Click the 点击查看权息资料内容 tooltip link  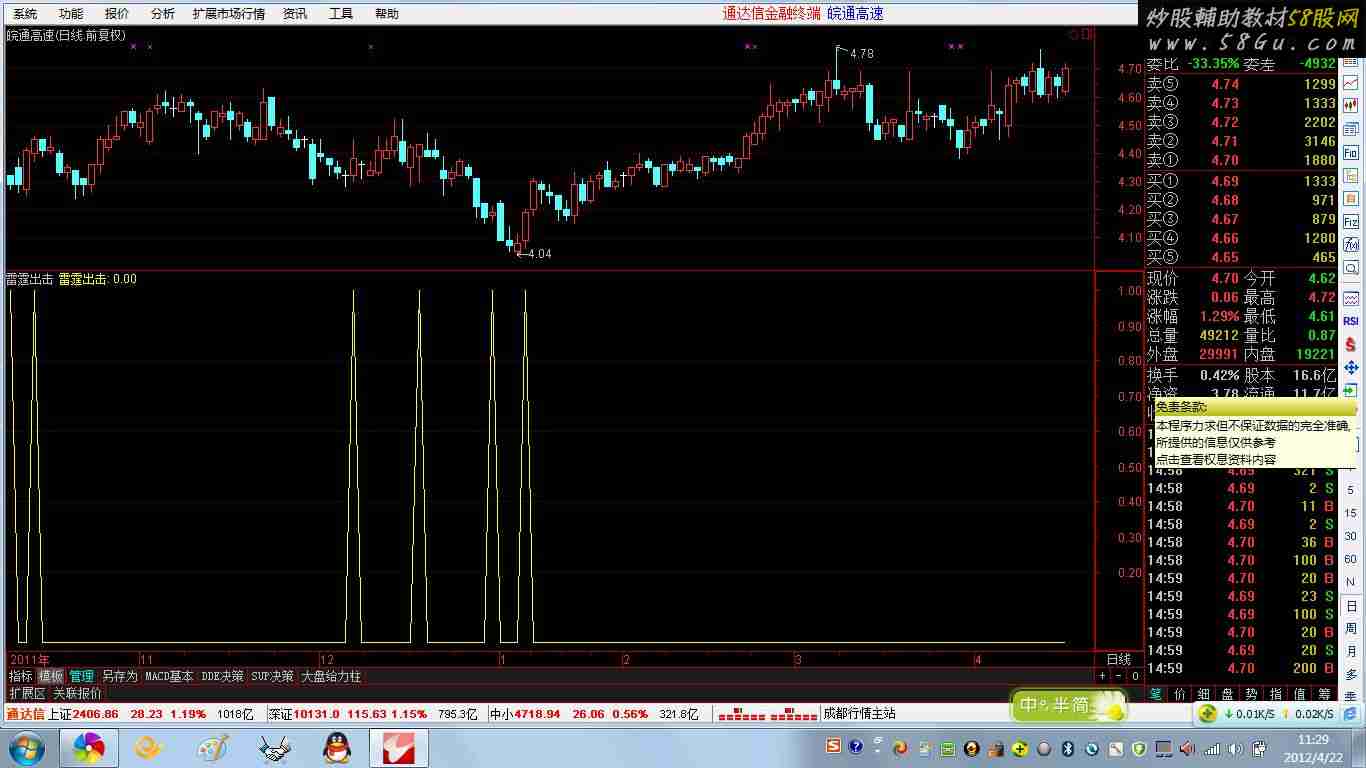point(1216,459)
